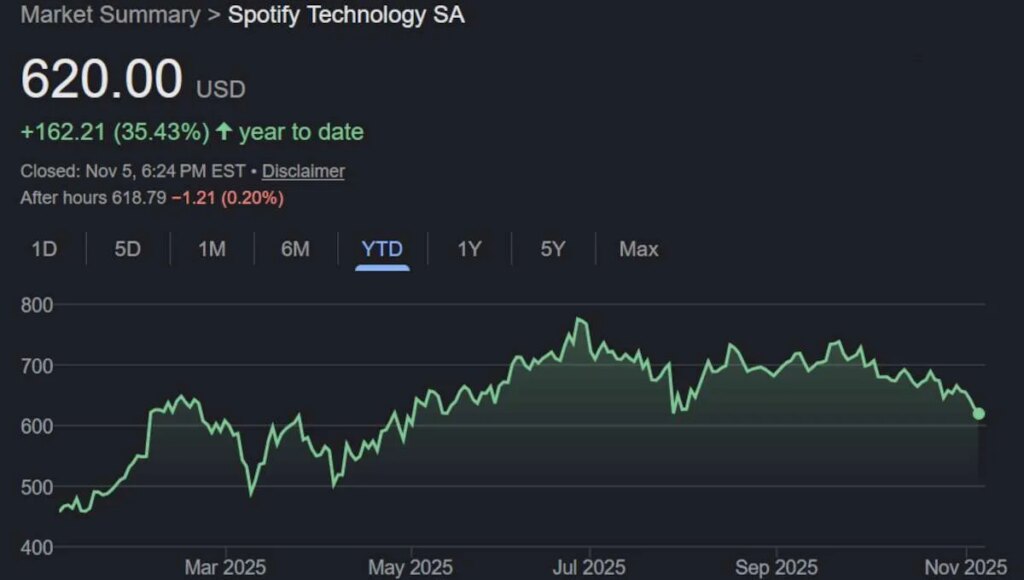Select the 6M chart range

(x=294, y=249)
